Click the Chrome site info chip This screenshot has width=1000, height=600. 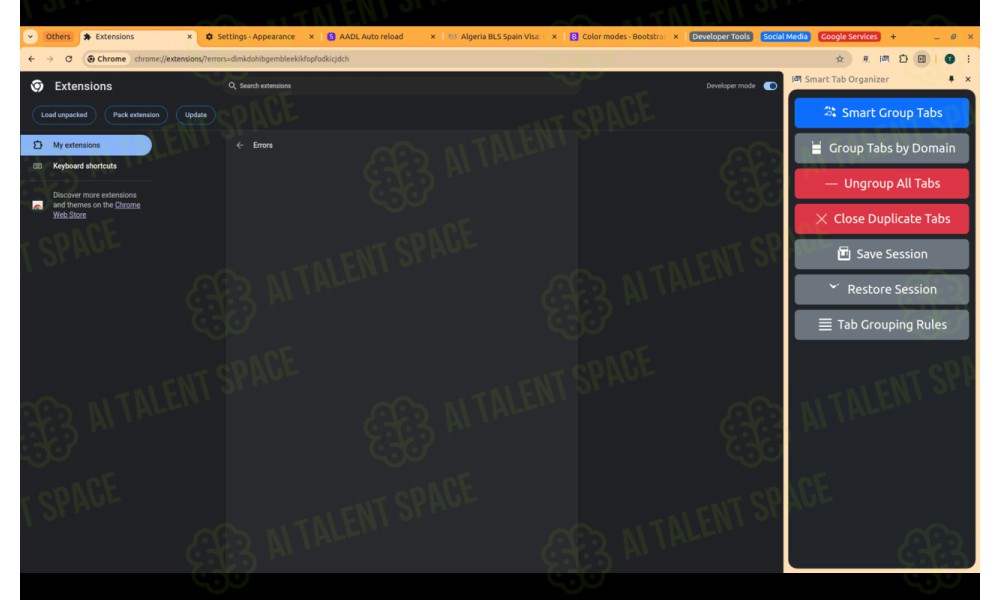[x=107, y=59]
